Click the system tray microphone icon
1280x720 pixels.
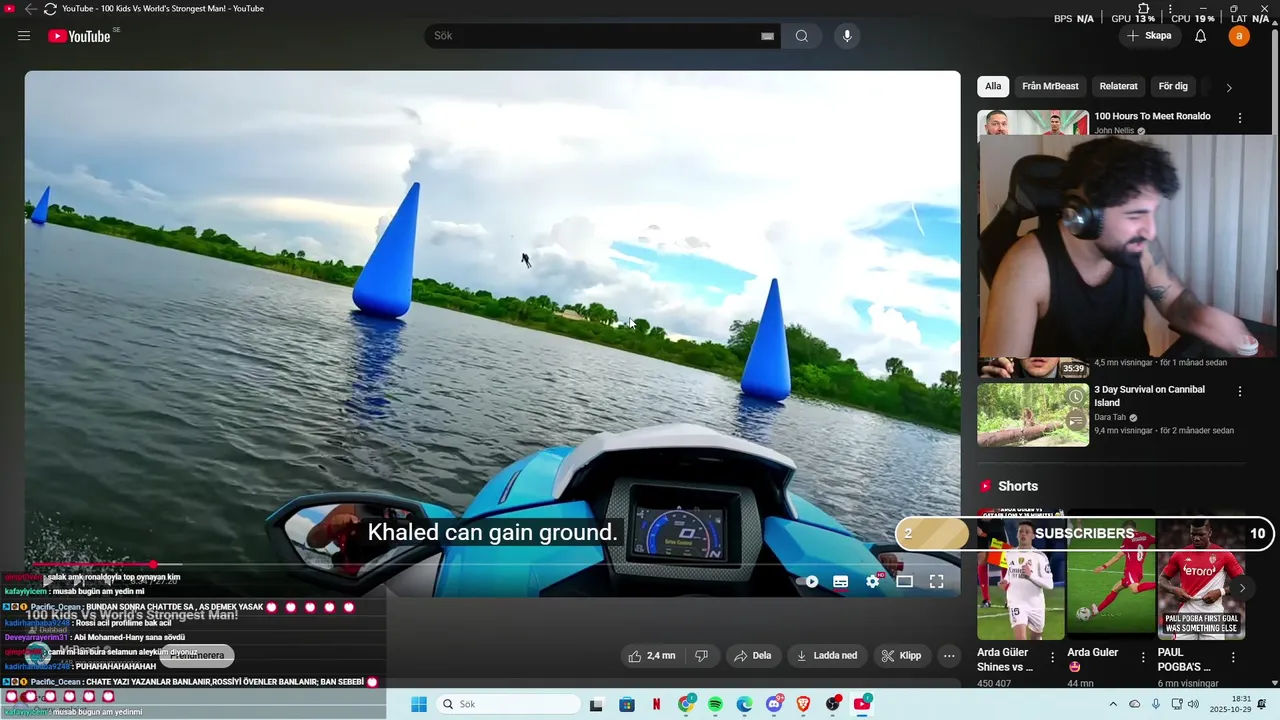[1156, 704]
